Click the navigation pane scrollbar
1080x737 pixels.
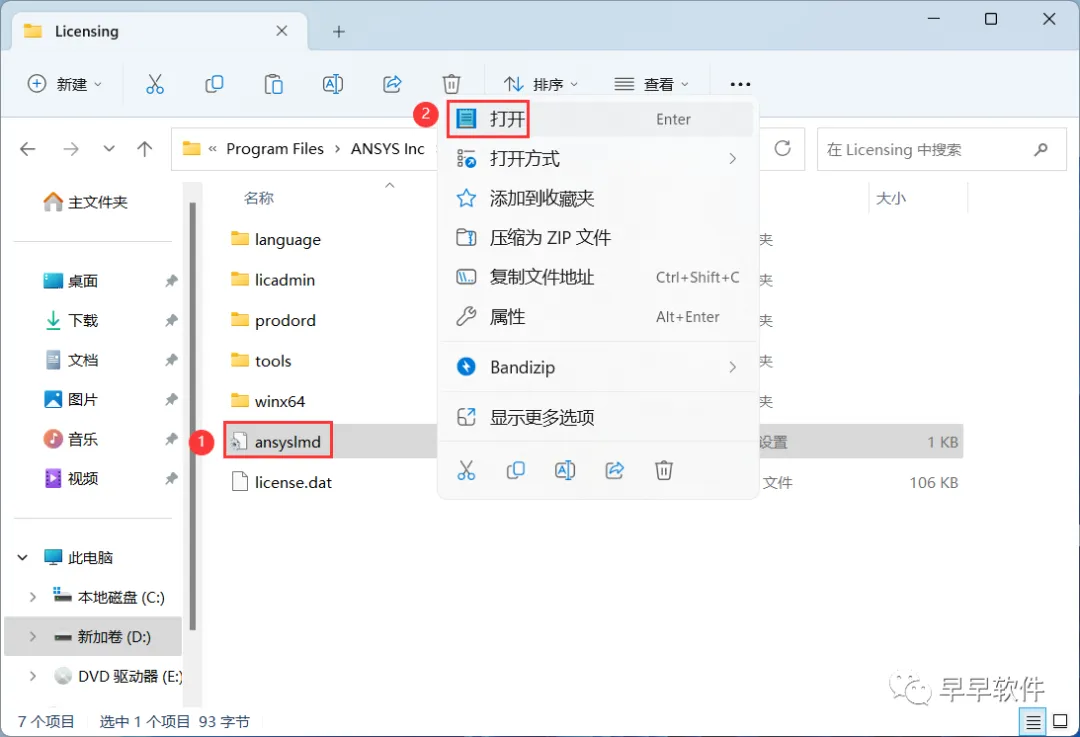click(193, 417)
